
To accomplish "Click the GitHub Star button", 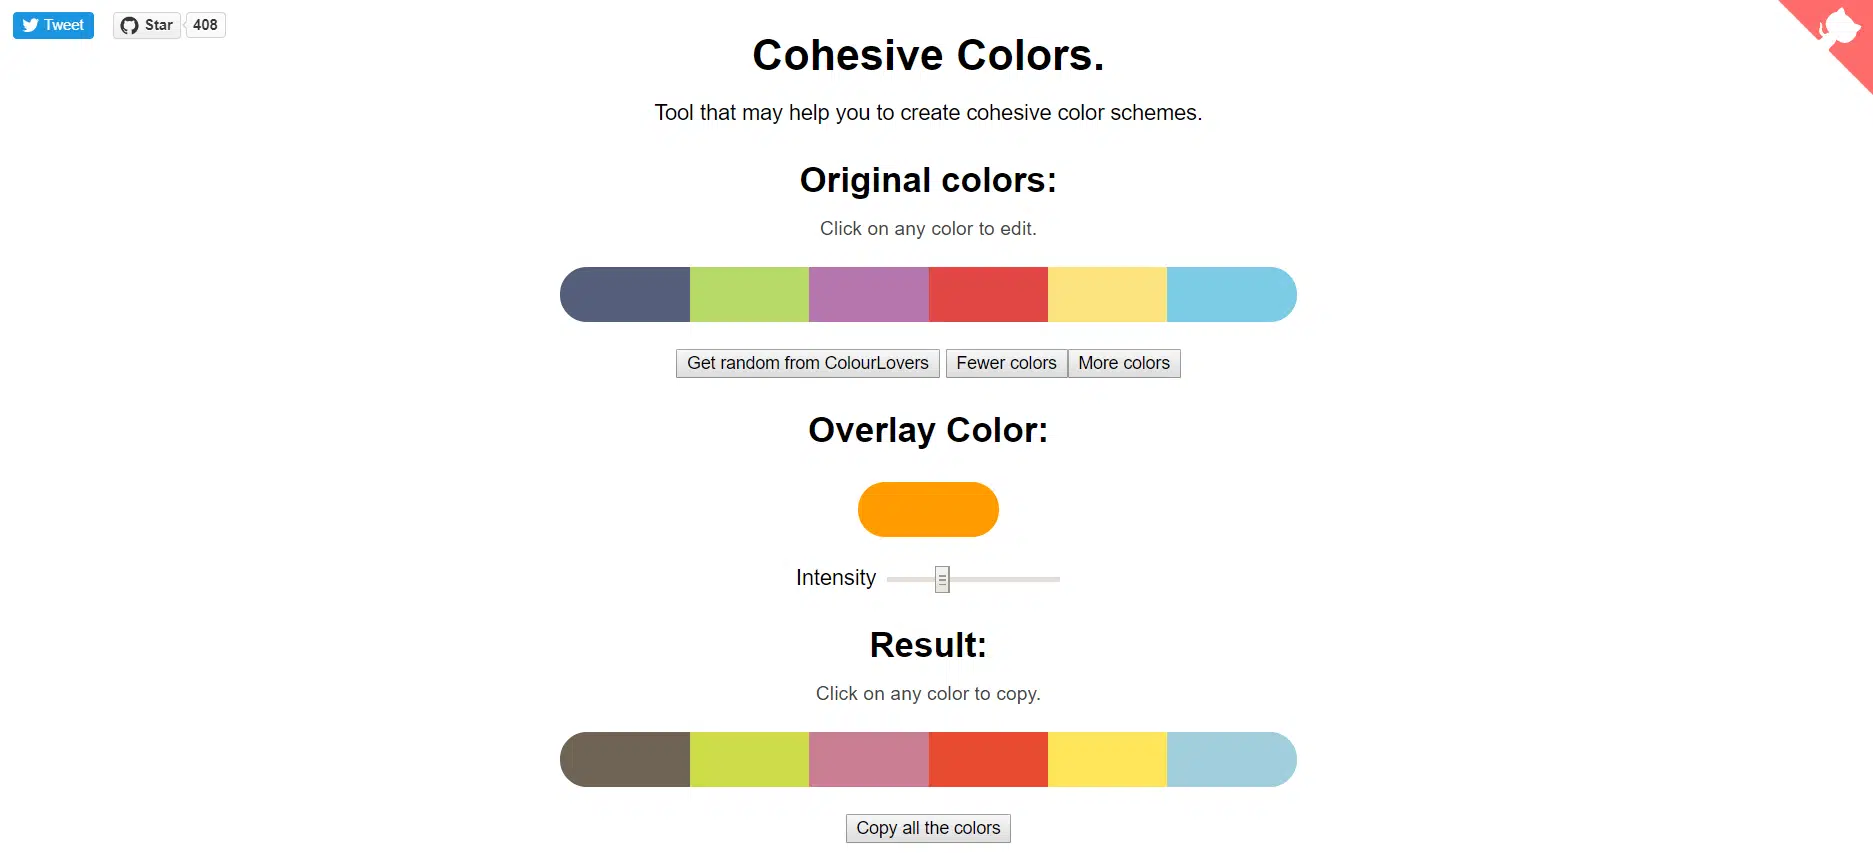I will tap(147, 25).
